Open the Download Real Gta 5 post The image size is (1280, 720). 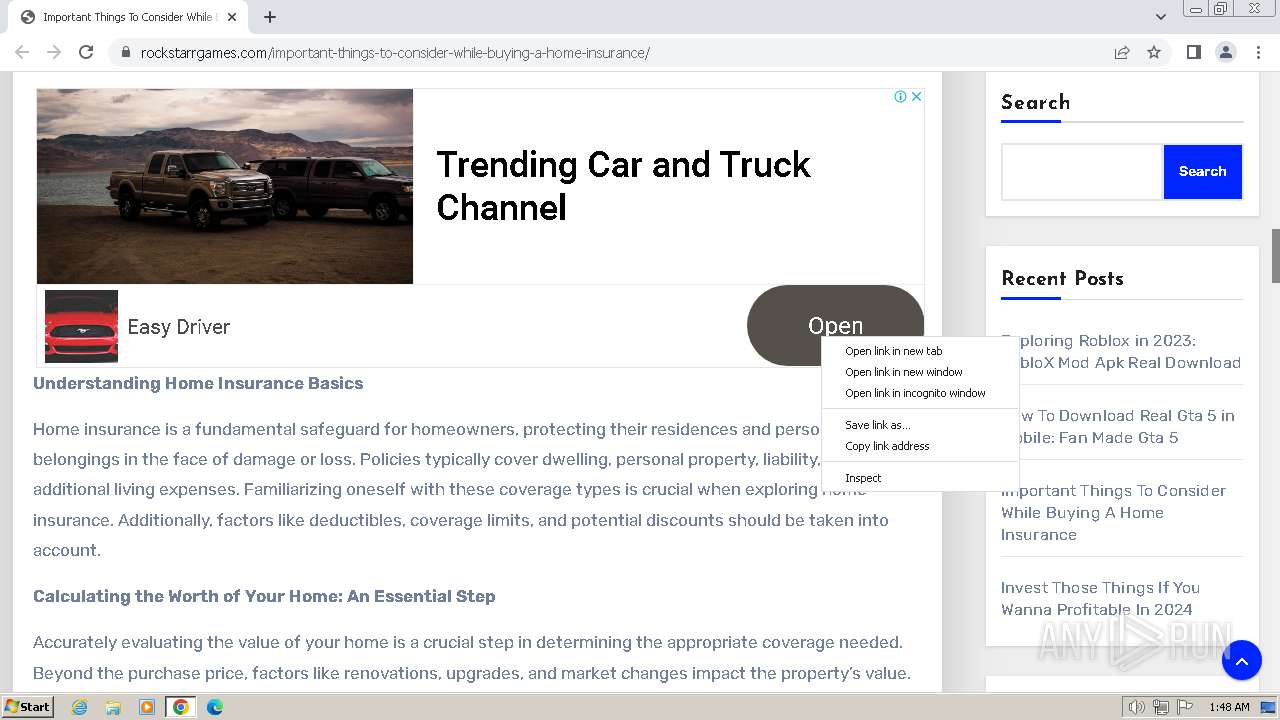tap(1118, 427)
